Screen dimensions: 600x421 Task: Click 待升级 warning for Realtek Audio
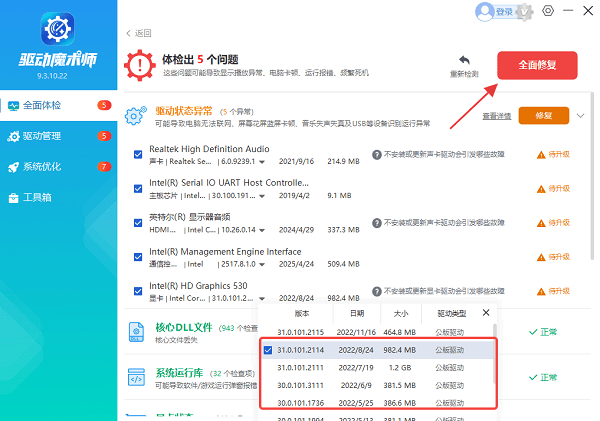553,155
